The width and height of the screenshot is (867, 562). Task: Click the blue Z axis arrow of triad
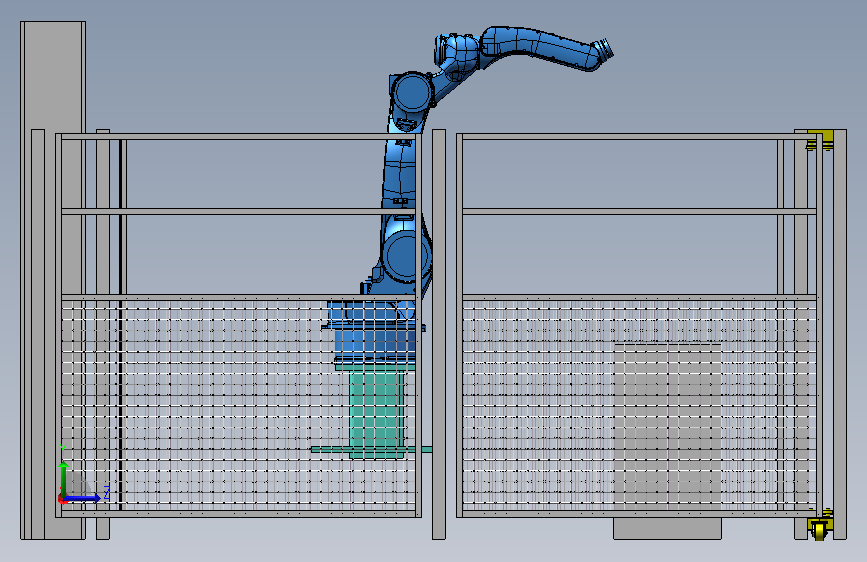[84, 498]
